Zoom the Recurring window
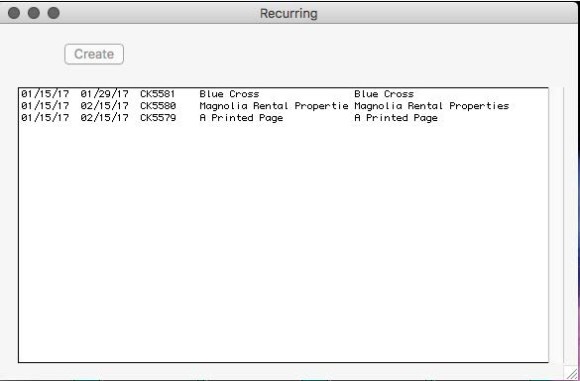Image resolution: width=580 pixels, height=381 pixels. 54,13
